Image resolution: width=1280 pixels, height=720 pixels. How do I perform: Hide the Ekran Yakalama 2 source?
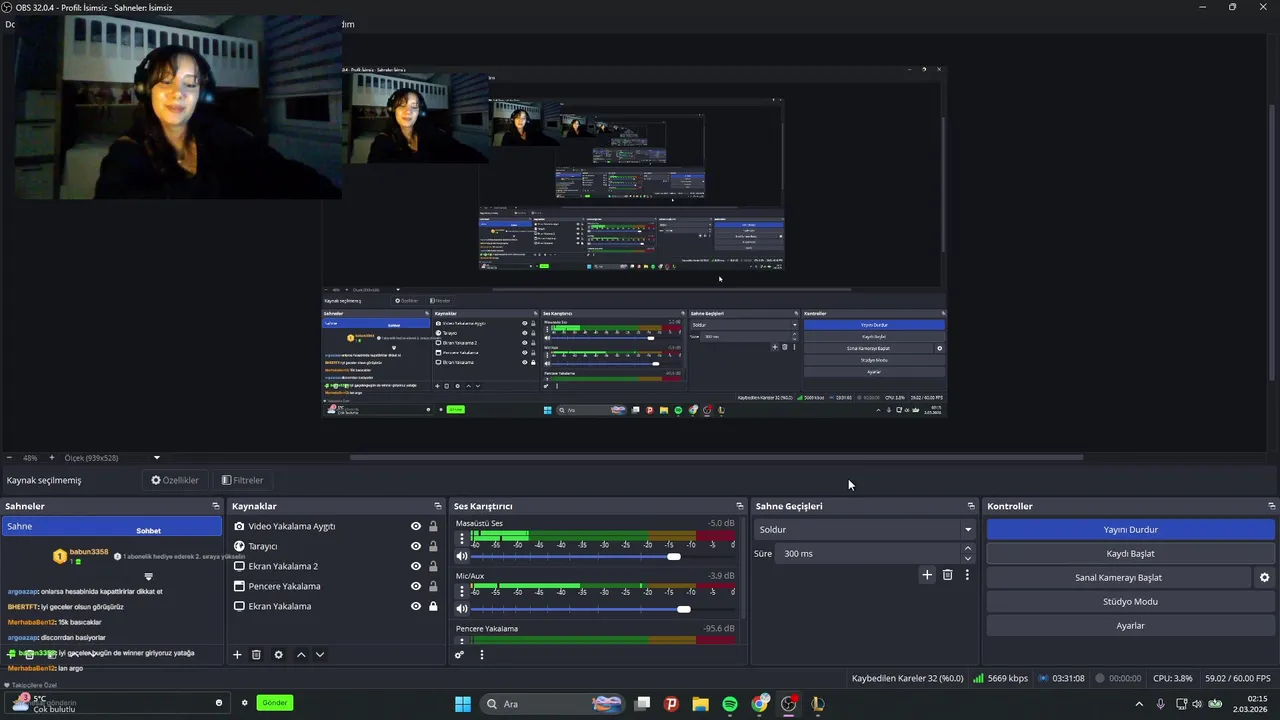(416, 566)
